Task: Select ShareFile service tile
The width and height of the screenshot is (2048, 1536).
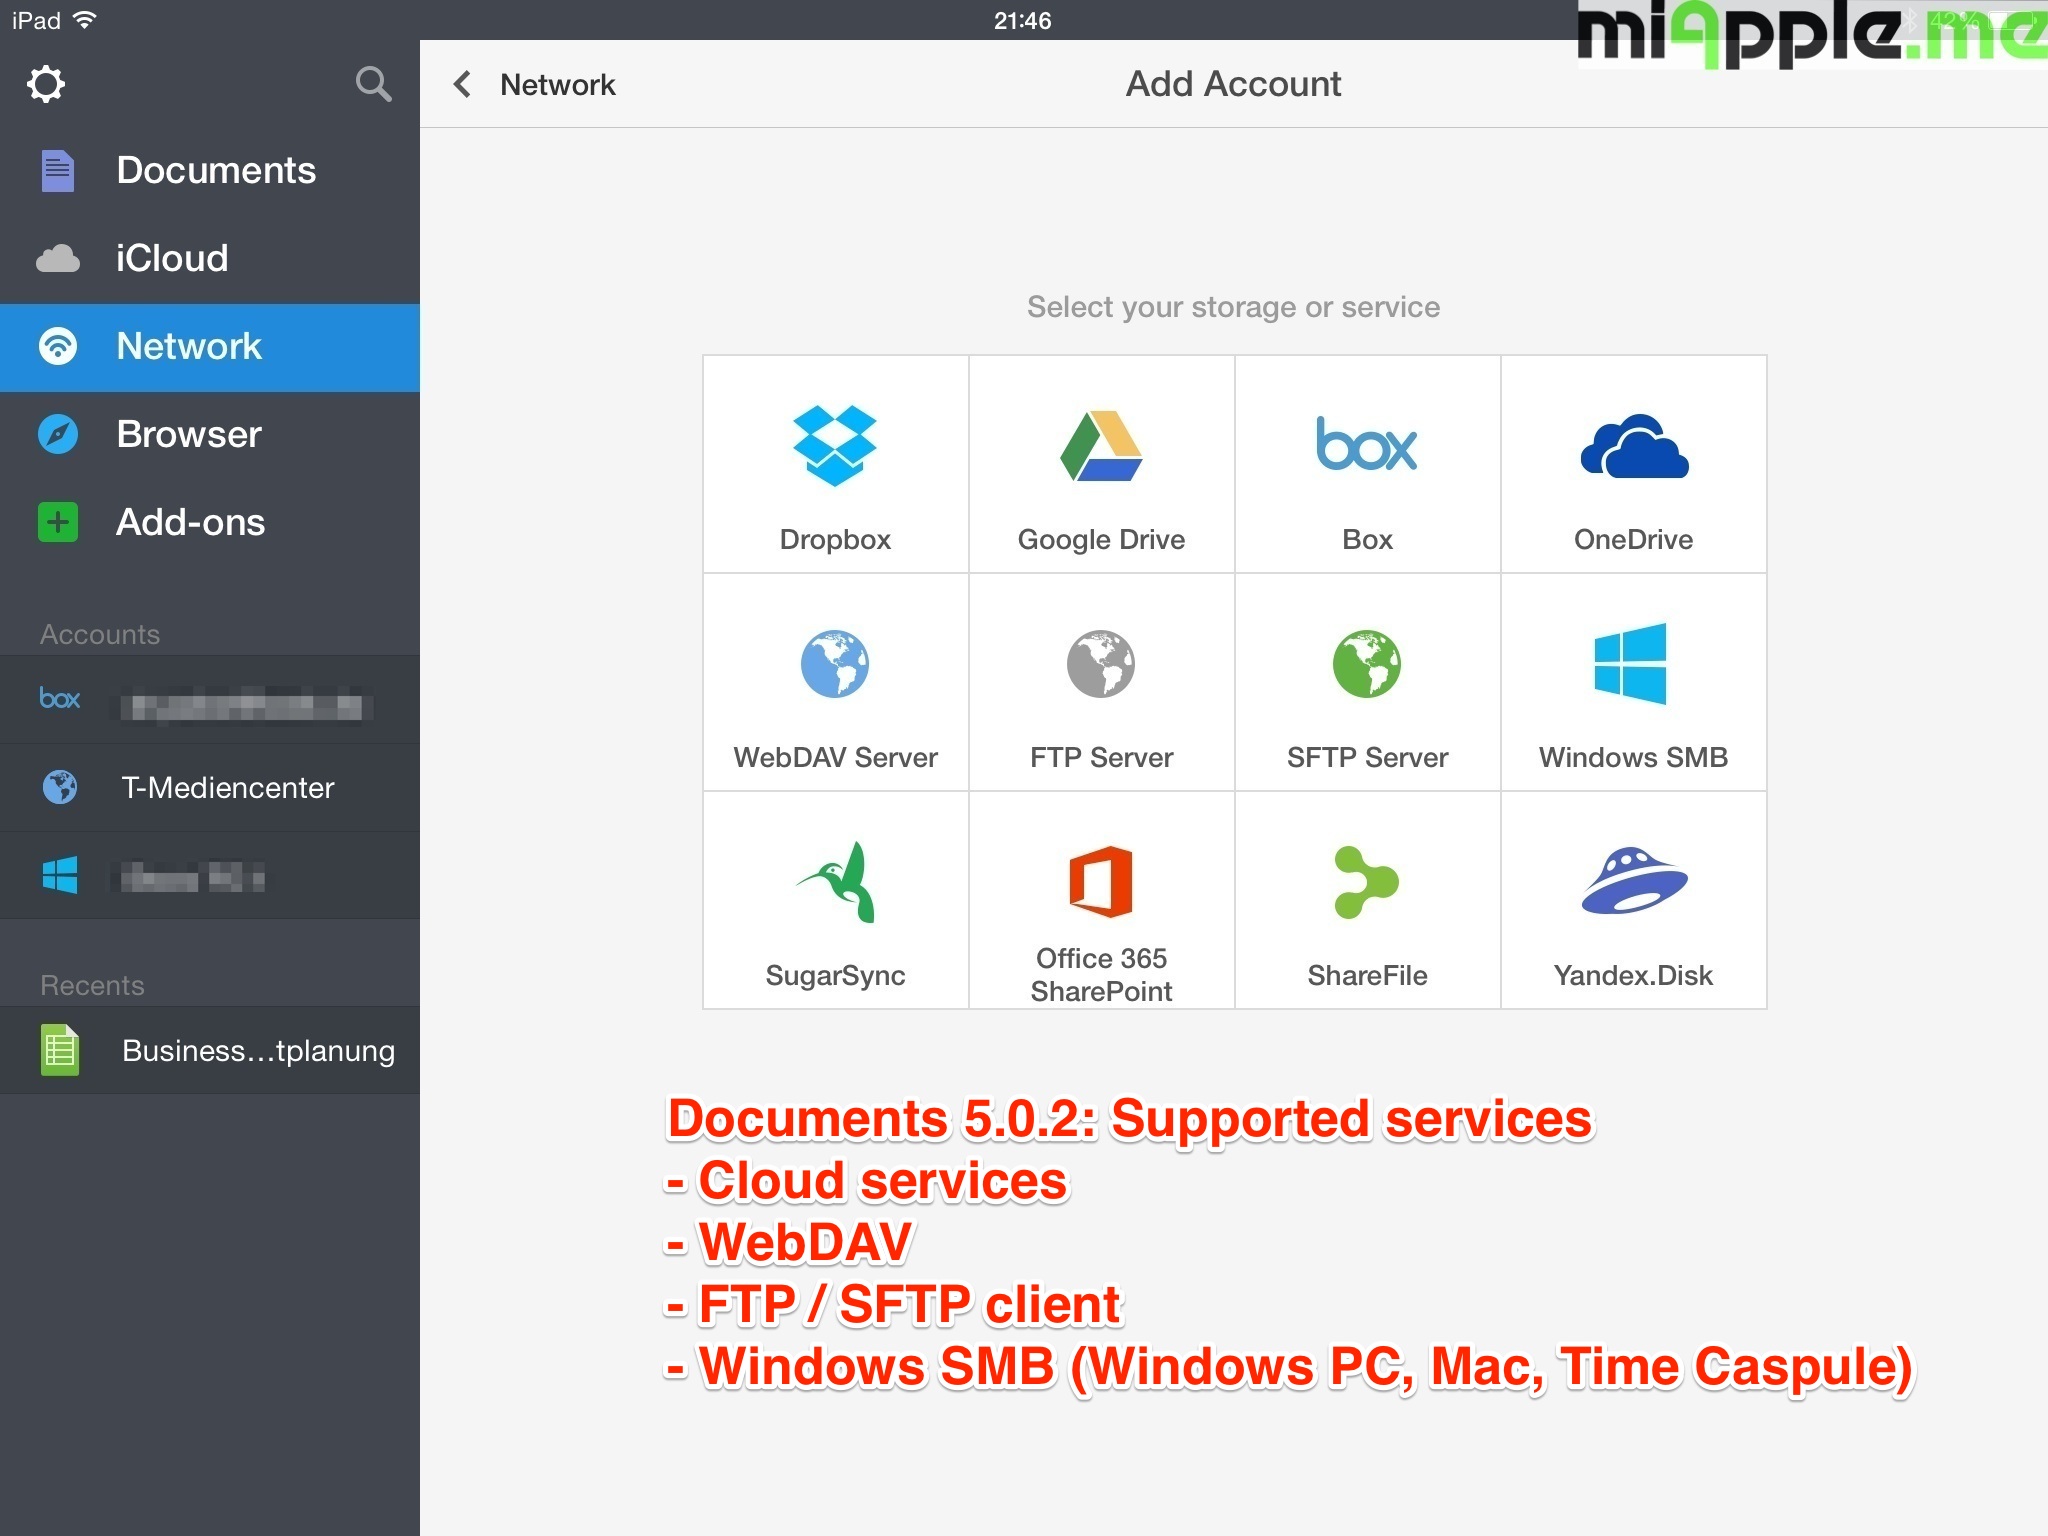Action: click(1367, 901)
